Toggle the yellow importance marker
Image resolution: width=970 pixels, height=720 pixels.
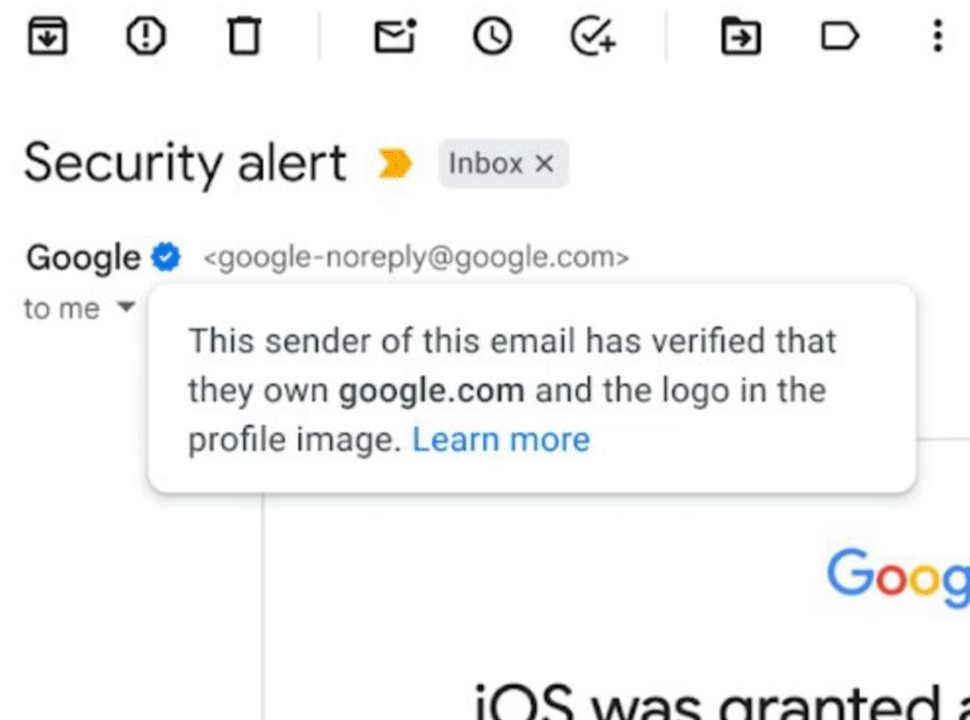(x=394, y=163)
